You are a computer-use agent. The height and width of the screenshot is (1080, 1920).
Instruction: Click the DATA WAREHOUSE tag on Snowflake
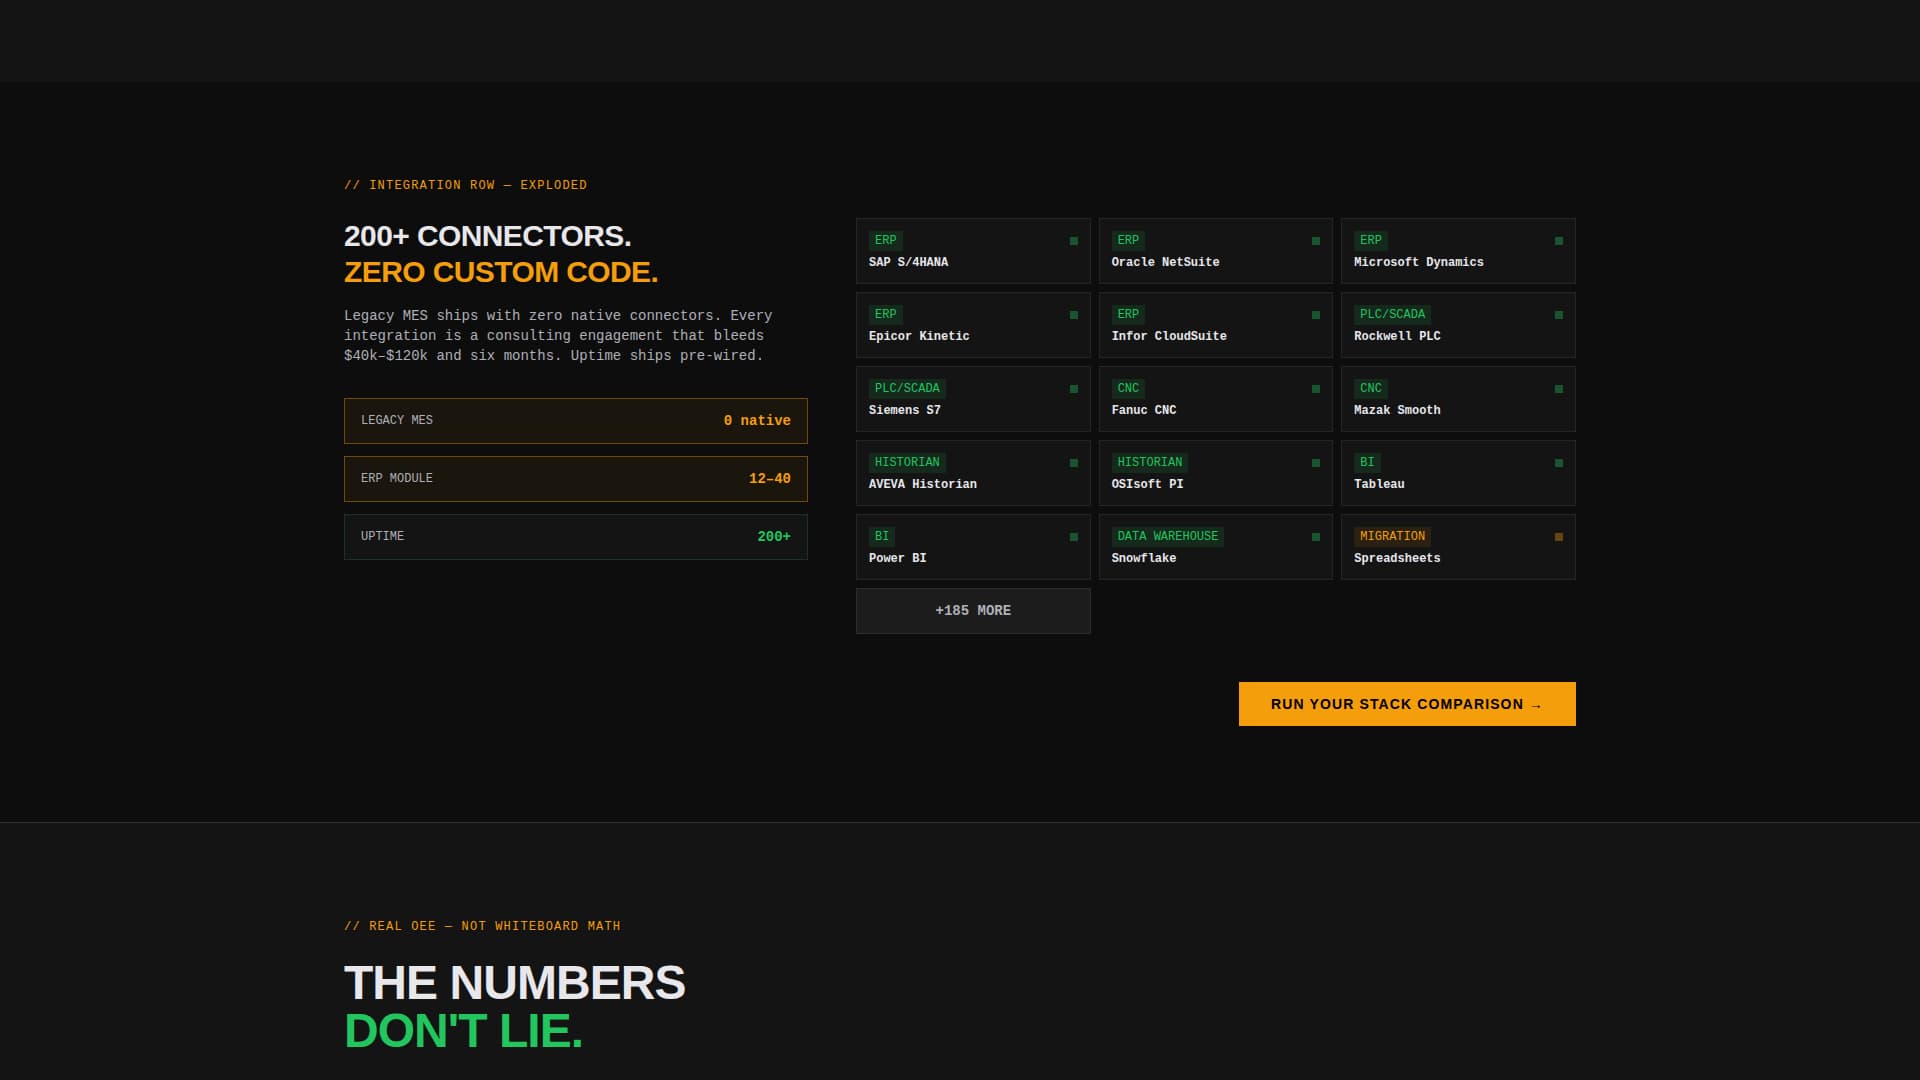[x=1168, y=536]
